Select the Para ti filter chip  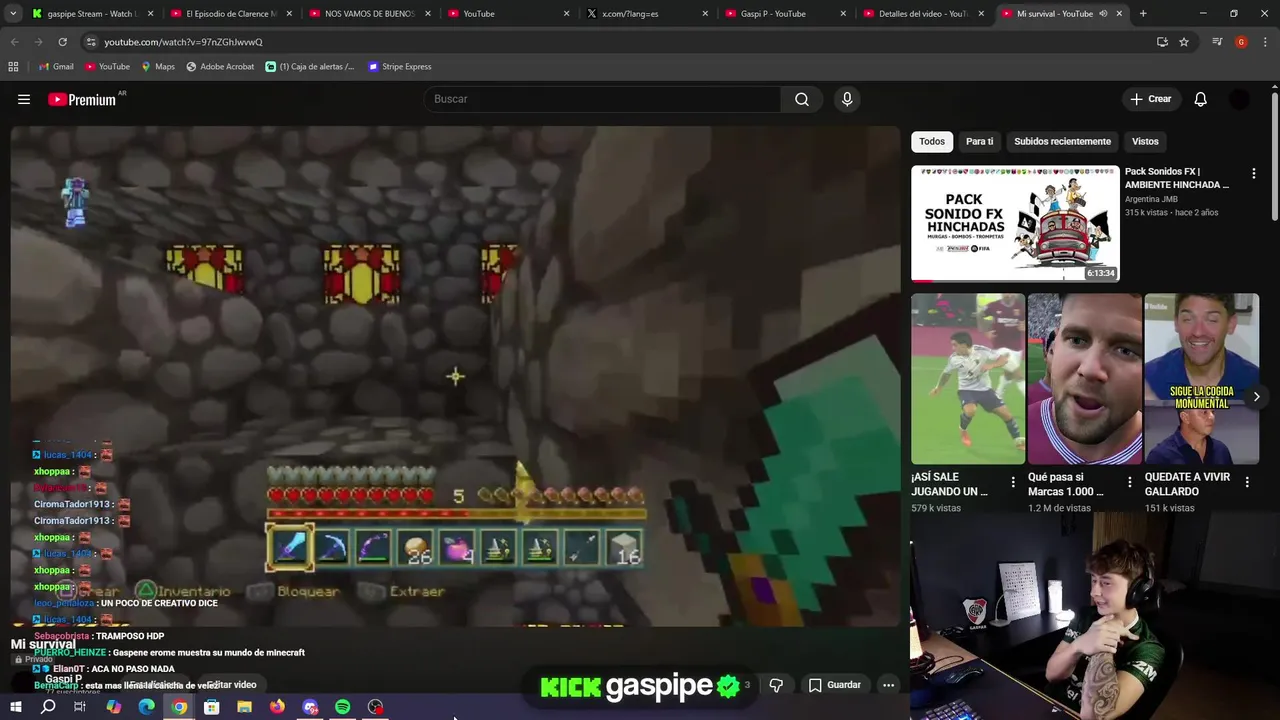(x=979, y=141)
